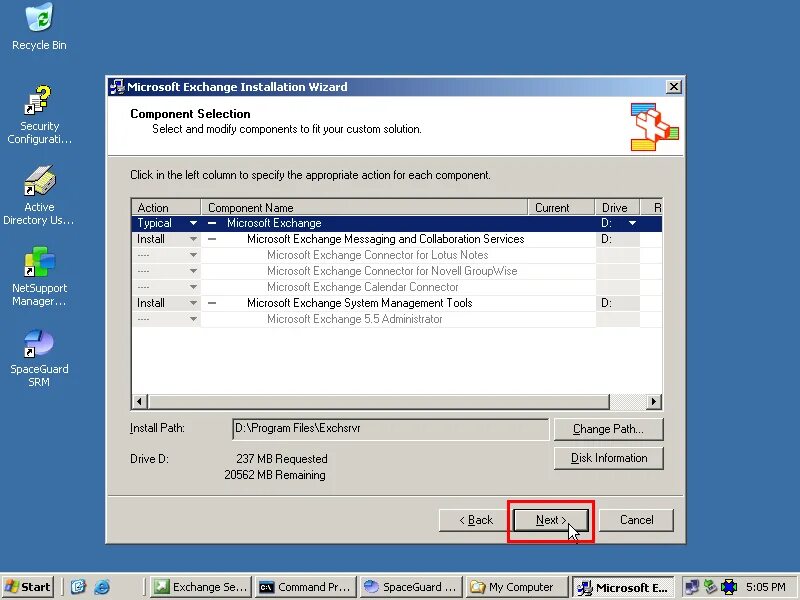Click the Component Name column header
This screenshot has height=600, width=800.
click(364, 208)
